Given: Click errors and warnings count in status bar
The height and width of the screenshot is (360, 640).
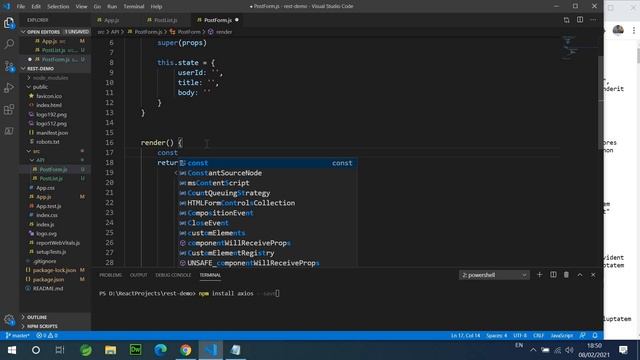Looking at the screenshot, I should click(47, 336).
